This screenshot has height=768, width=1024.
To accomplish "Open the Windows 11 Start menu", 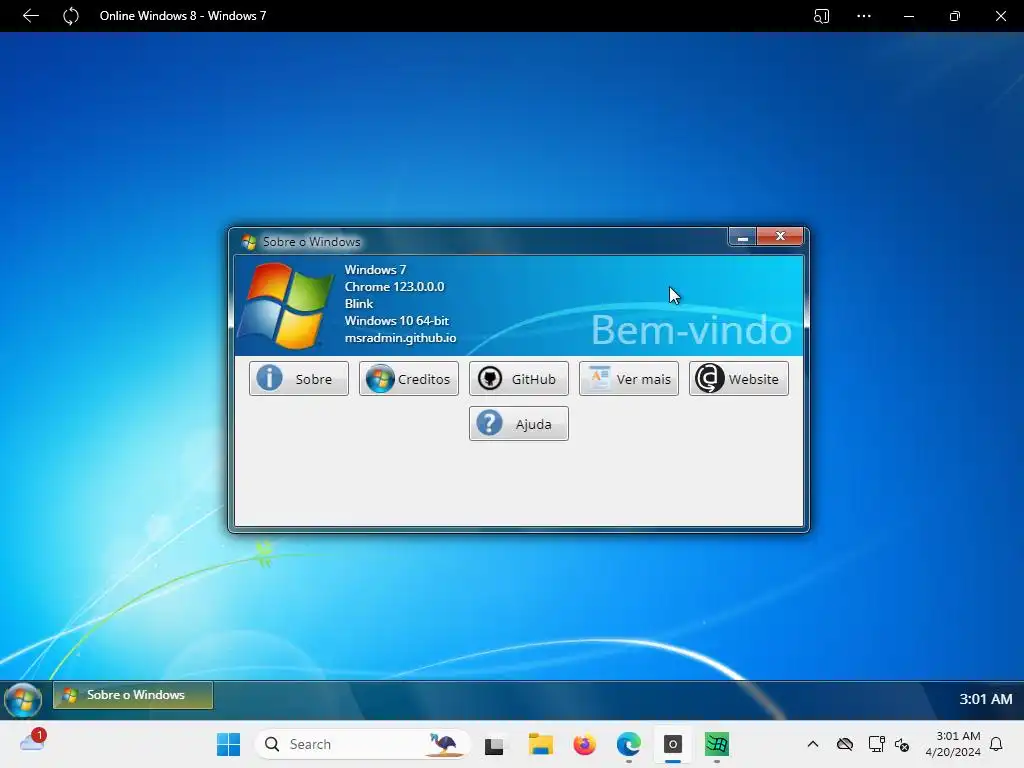I will [x=229, y=744].
